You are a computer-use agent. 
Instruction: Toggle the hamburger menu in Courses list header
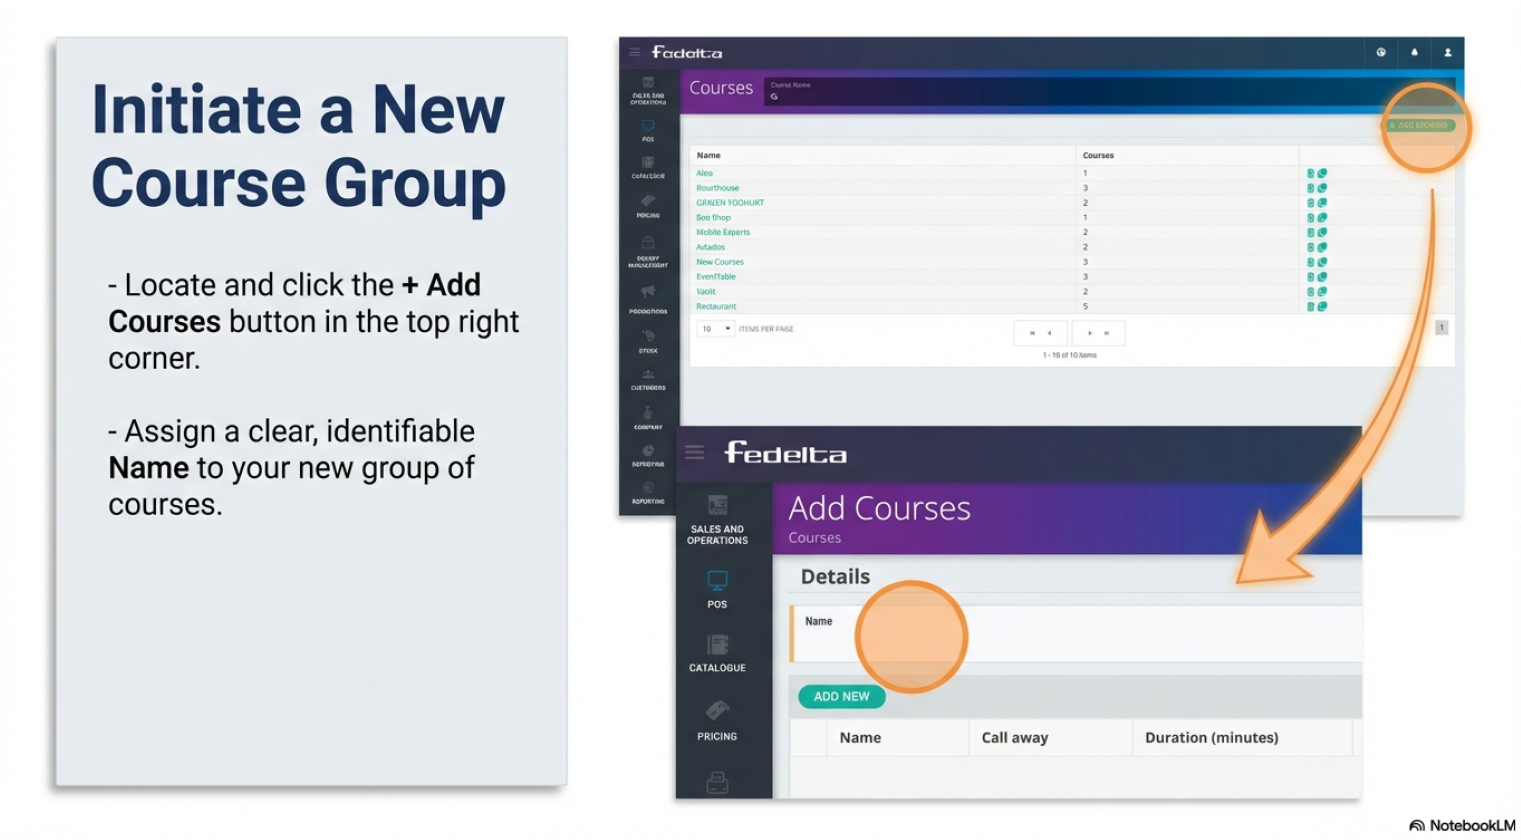pyautogui.click(x=634, y=52)
